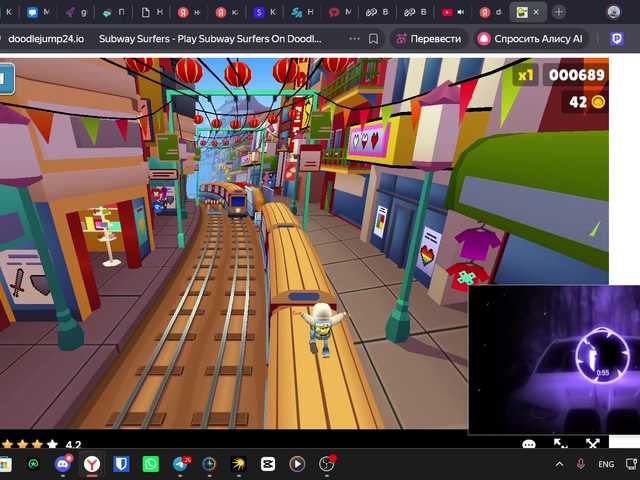Viewport: 640px width, 480px height.
Task: Click the x1 score multiplier badge
Action: point(525,75)
